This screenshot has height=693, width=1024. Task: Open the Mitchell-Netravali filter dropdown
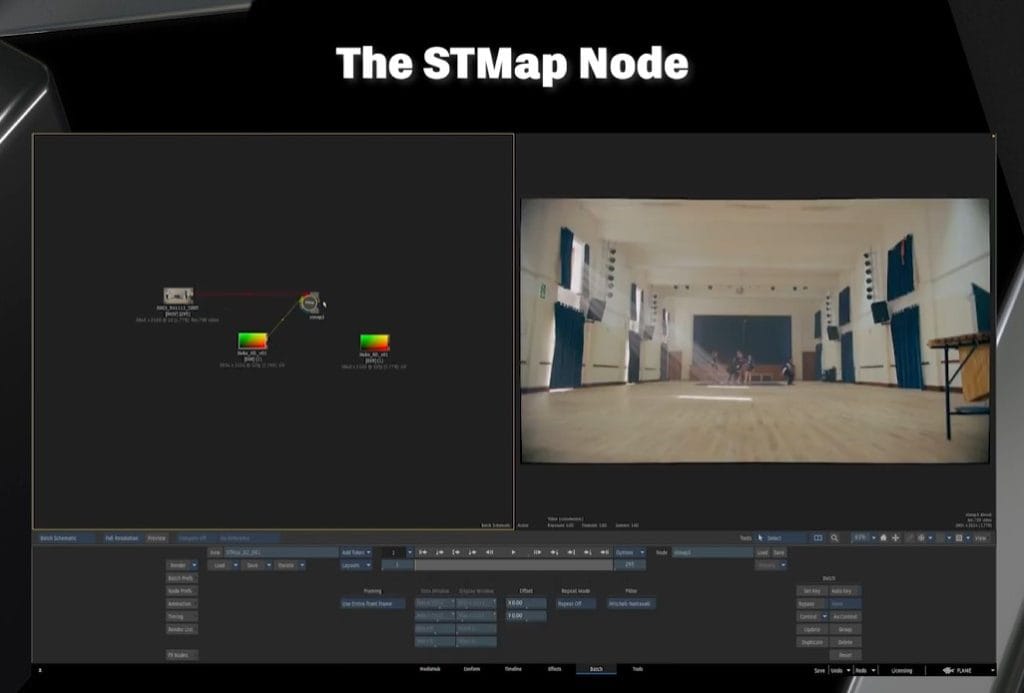(631, 604)
